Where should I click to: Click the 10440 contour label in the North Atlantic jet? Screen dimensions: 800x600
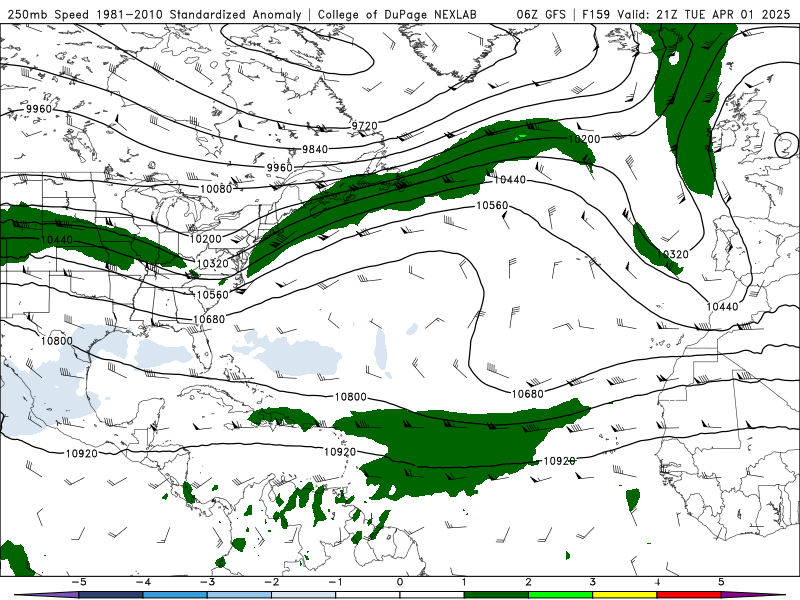pos(510,179)
